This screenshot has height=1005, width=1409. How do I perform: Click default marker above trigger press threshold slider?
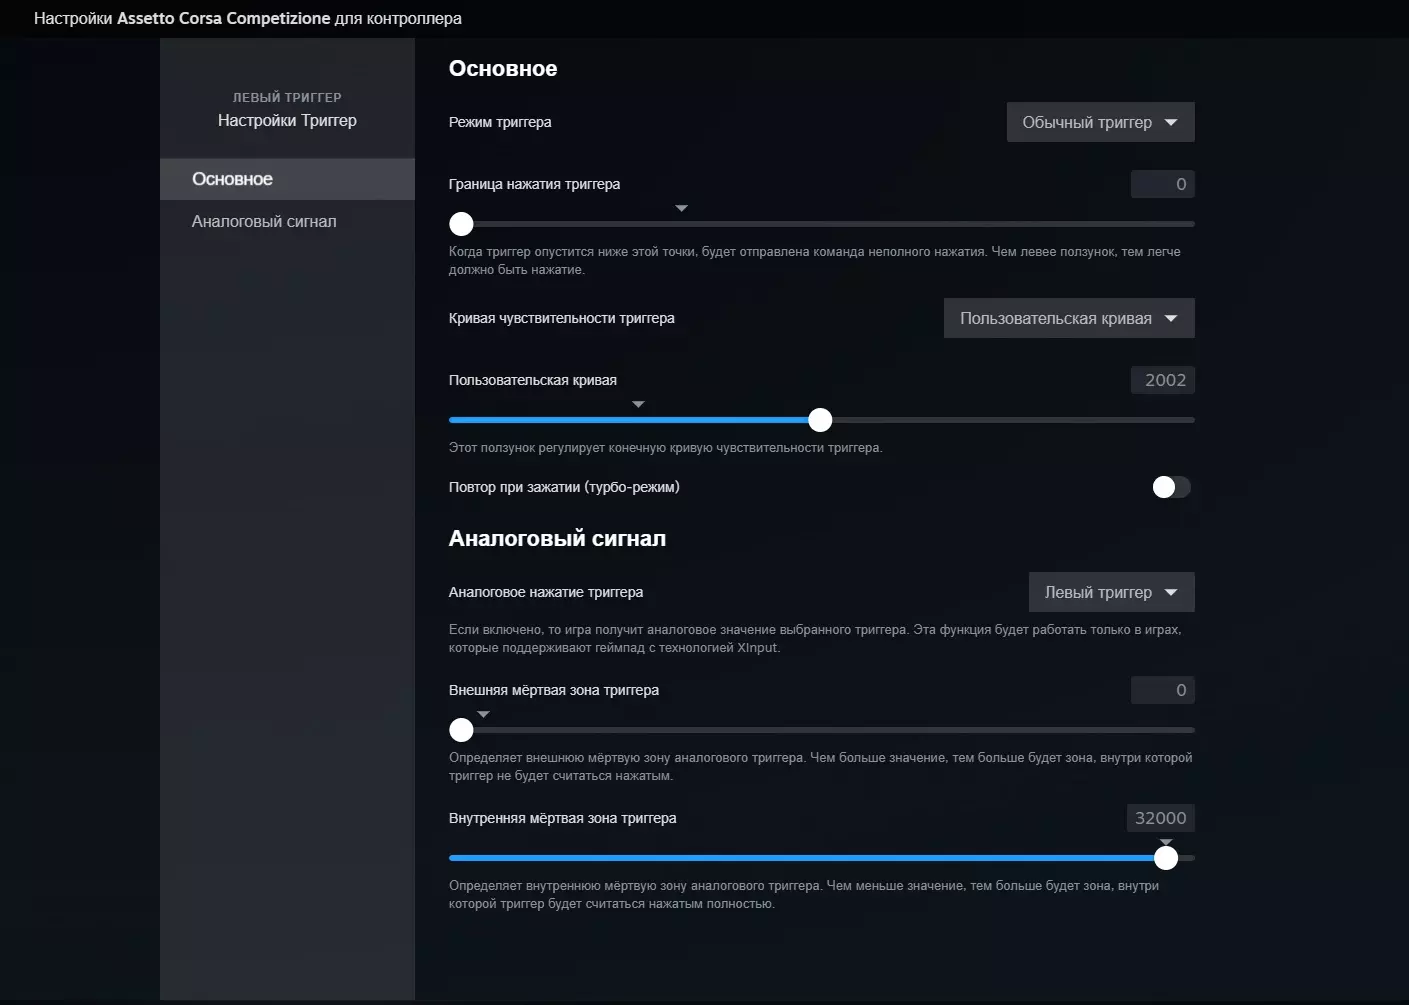click(681, 208)
